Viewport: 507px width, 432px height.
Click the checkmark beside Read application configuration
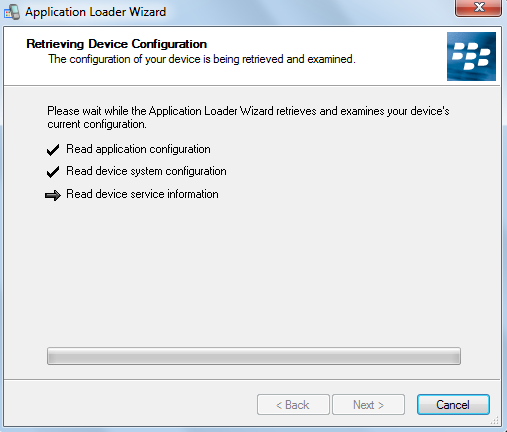point(53,150)
